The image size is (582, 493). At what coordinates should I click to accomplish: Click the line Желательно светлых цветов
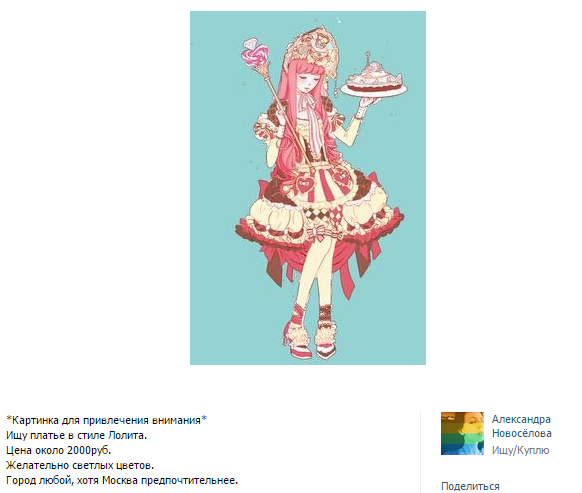pos(80,465)
